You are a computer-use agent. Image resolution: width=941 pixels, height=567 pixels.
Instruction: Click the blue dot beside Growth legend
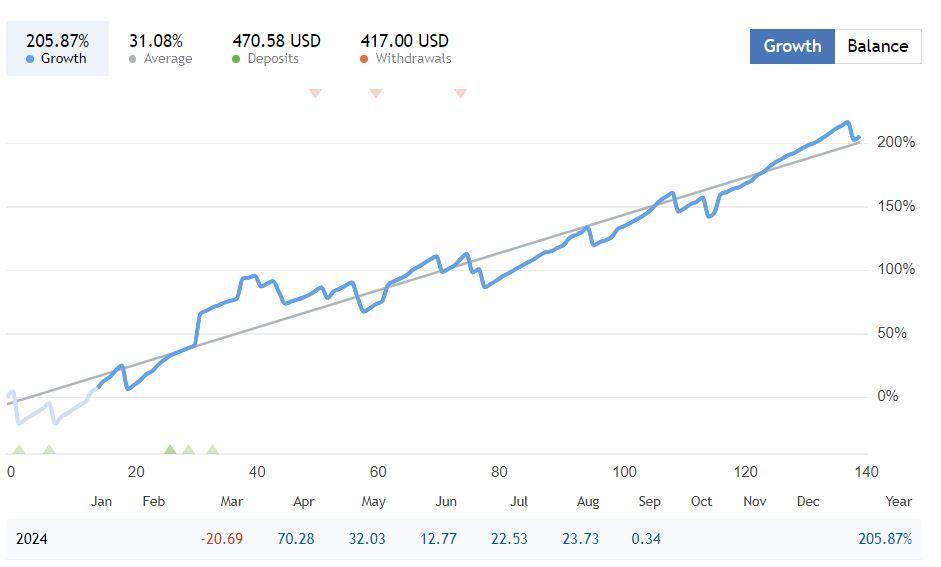31,59
